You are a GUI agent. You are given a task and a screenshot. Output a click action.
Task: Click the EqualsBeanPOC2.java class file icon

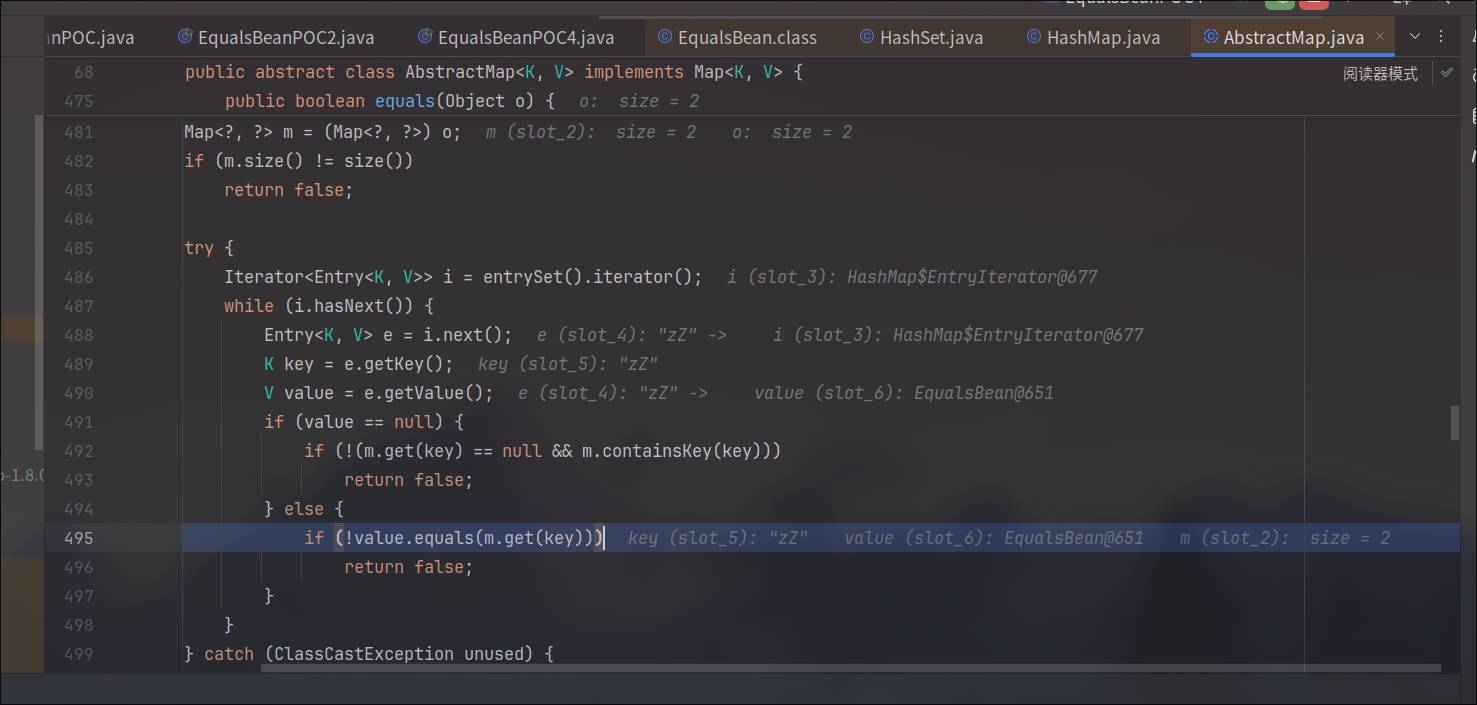tap(185, 37)
